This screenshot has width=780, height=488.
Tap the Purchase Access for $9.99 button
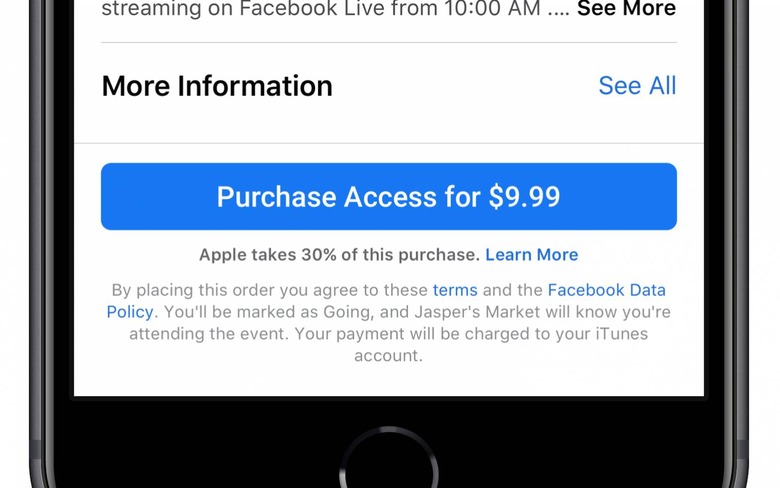[x=389, y=196]
